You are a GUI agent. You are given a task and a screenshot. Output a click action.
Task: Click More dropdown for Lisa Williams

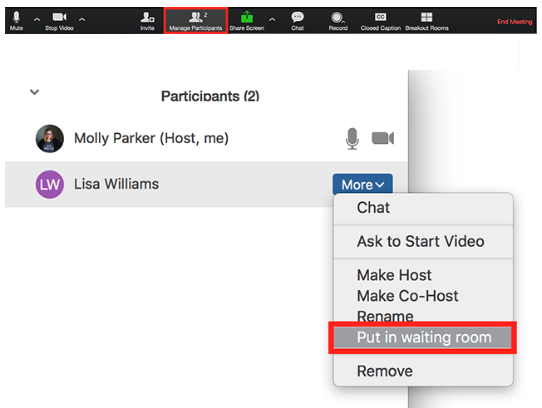[x=363, y=184]
